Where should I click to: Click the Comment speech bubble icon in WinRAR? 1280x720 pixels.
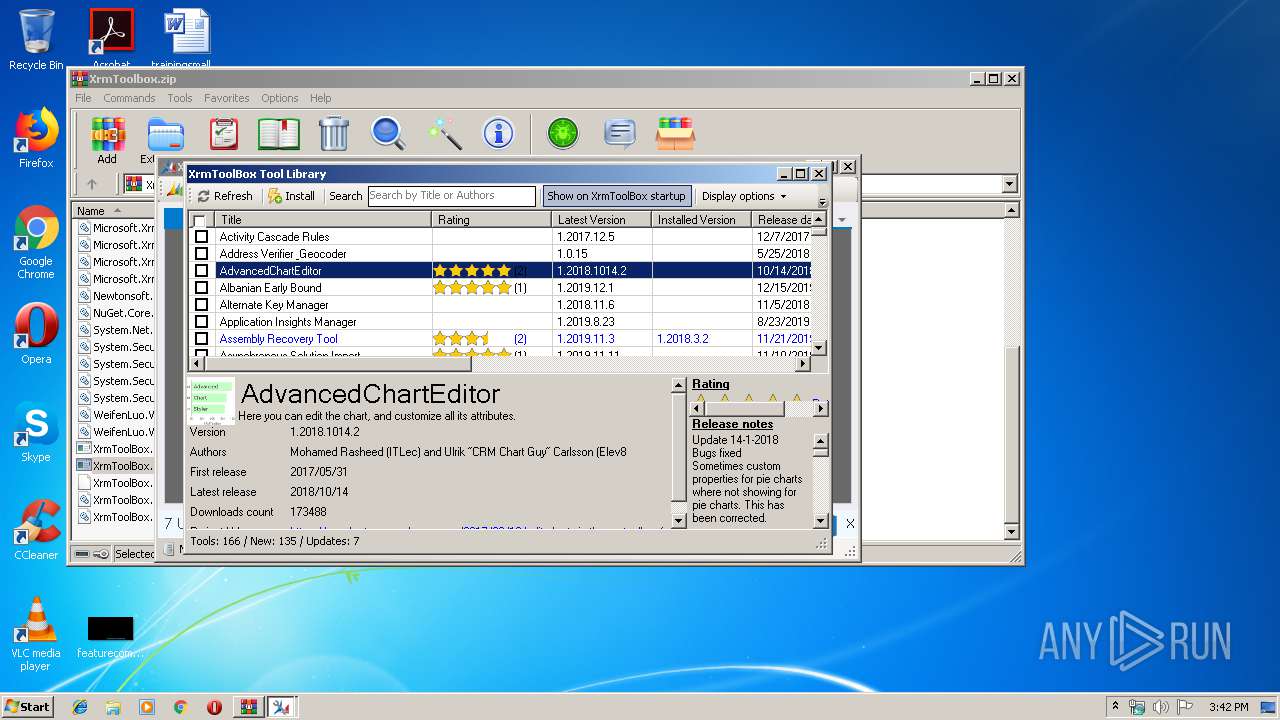[620, 134]
